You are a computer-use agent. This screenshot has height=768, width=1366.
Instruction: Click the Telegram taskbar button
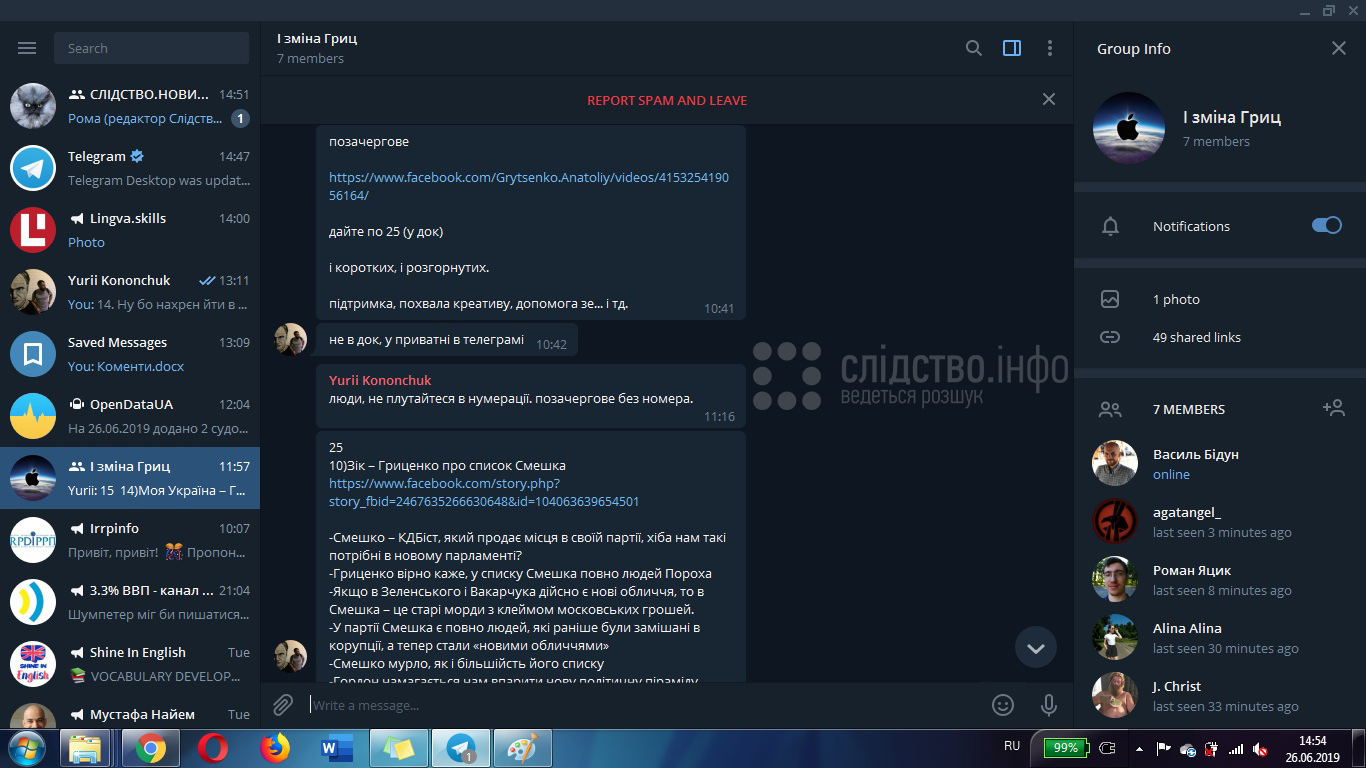[461, 748]
